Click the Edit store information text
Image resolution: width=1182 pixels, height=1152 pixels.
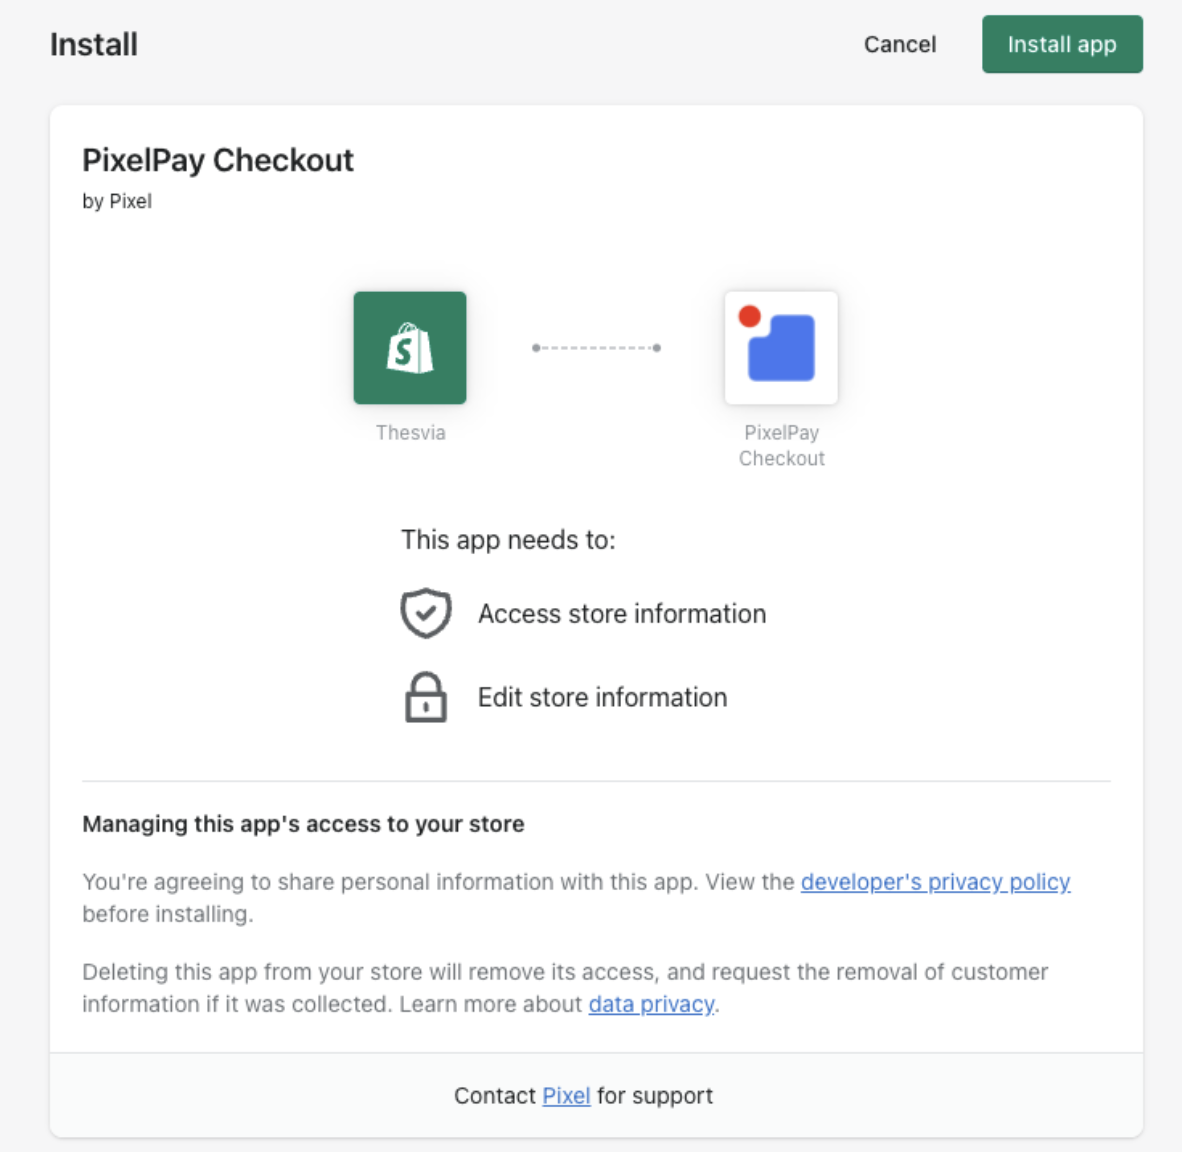(x=602, y=697)
